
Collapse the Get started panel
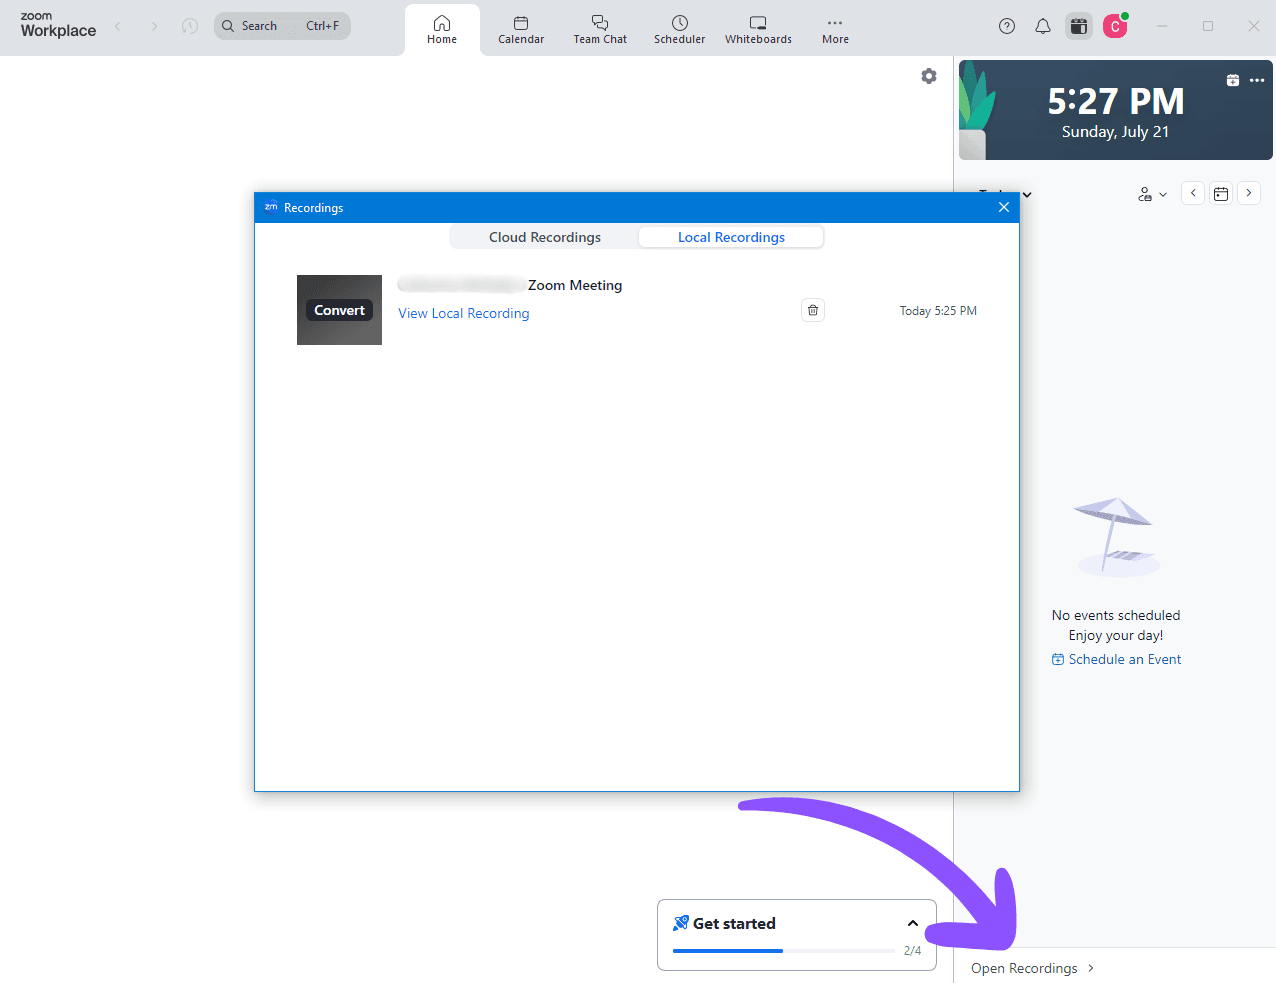(912, 923)
